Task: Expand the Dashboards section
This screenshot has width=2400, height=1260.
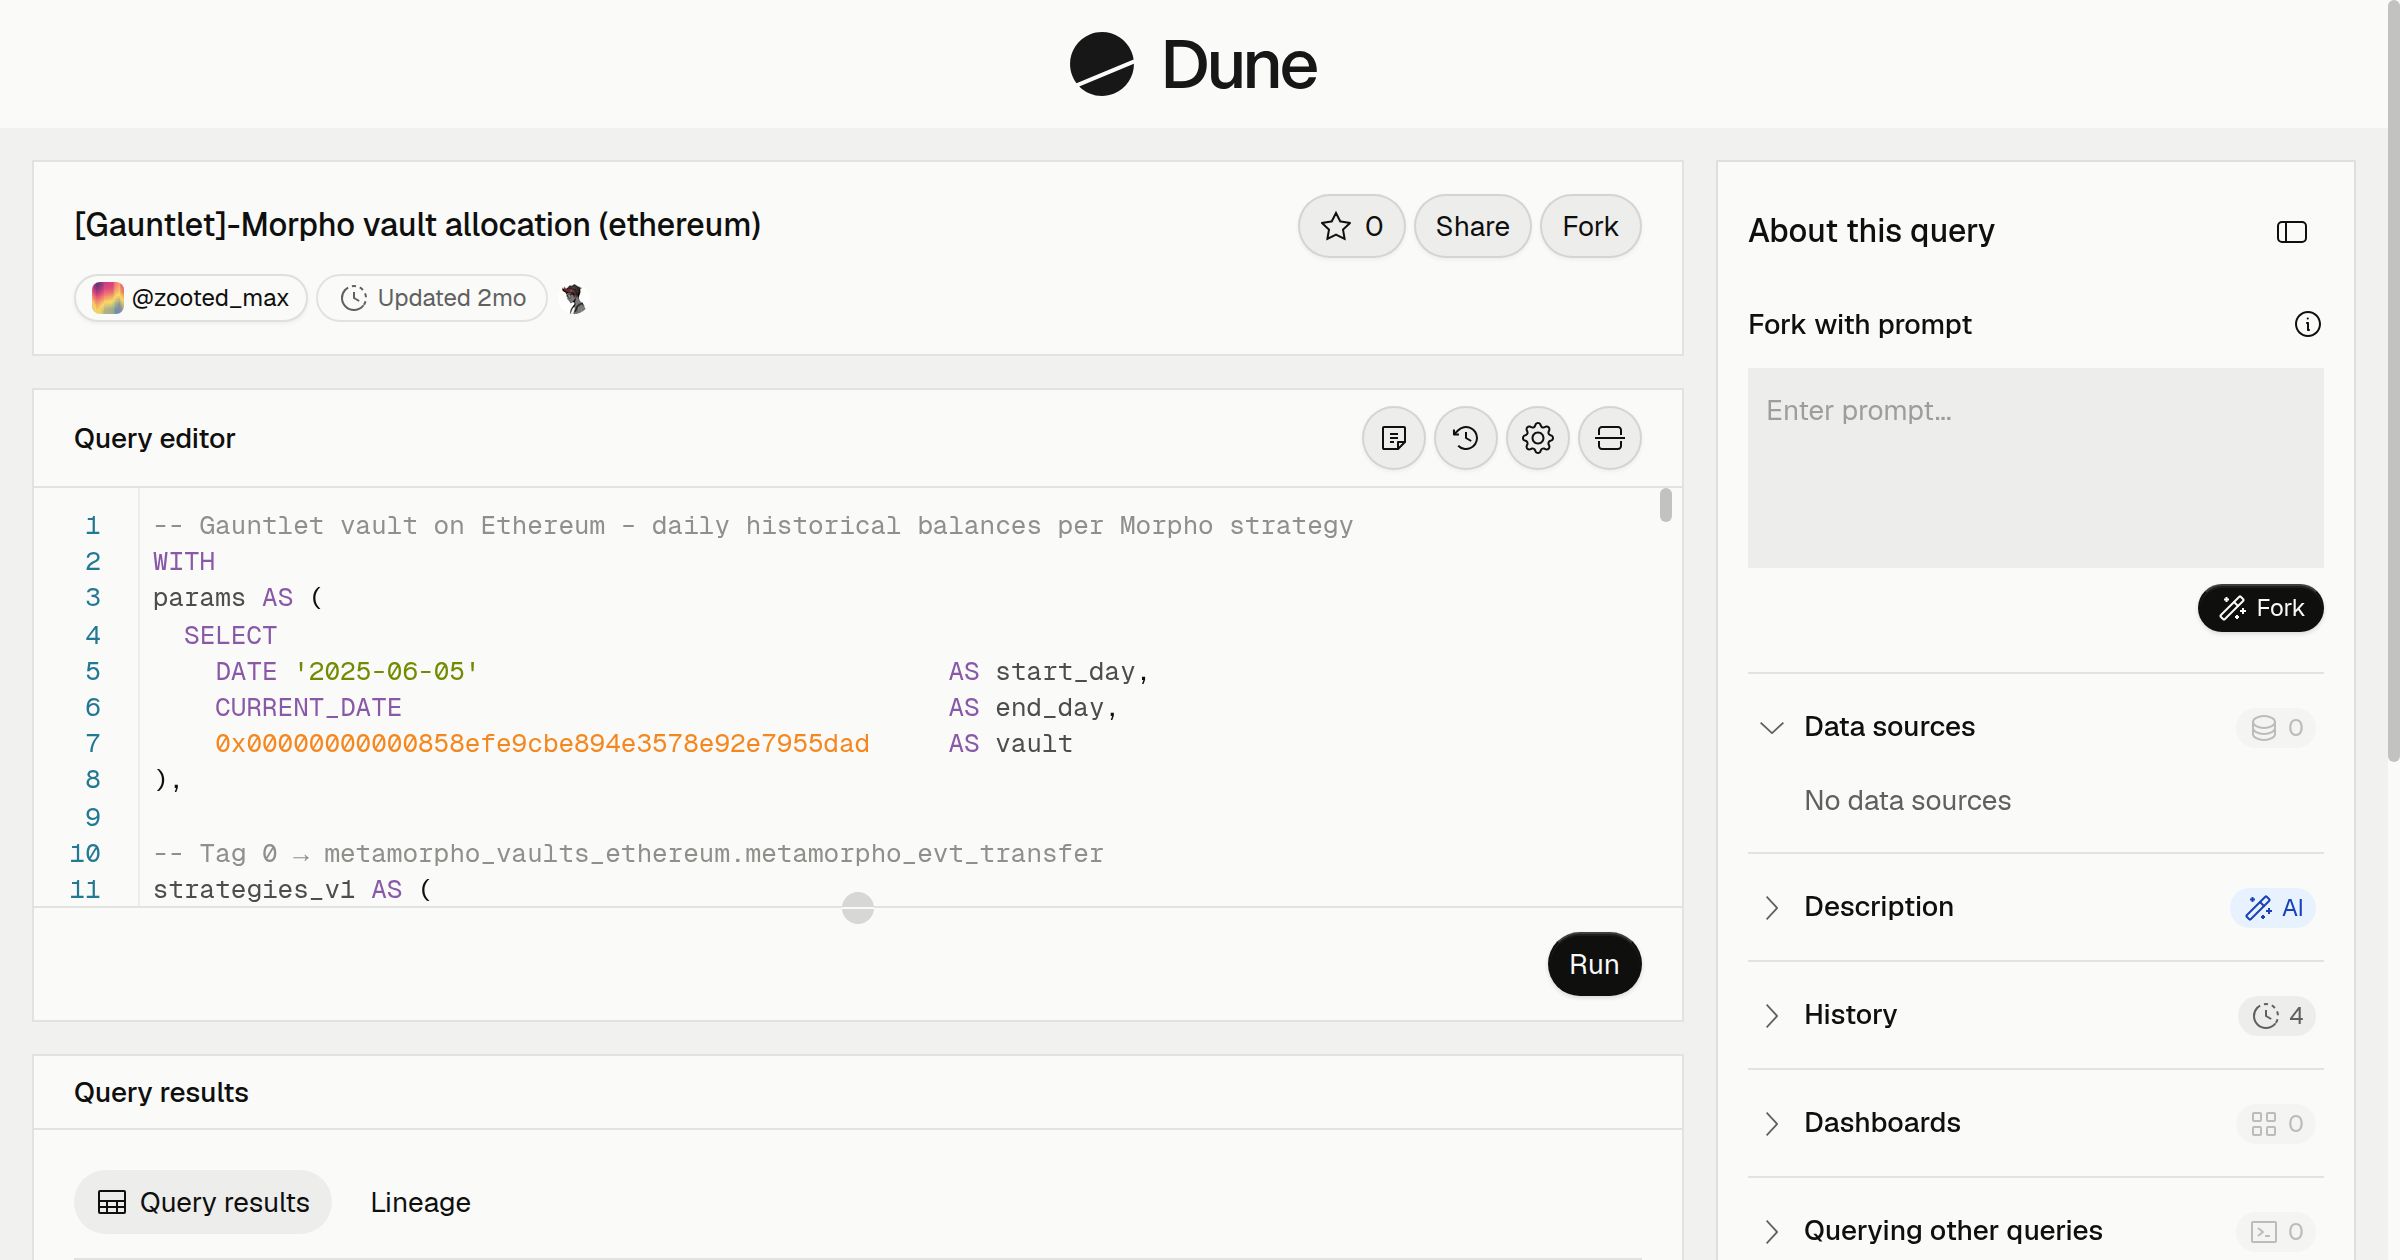Action: (1771, 1123)
